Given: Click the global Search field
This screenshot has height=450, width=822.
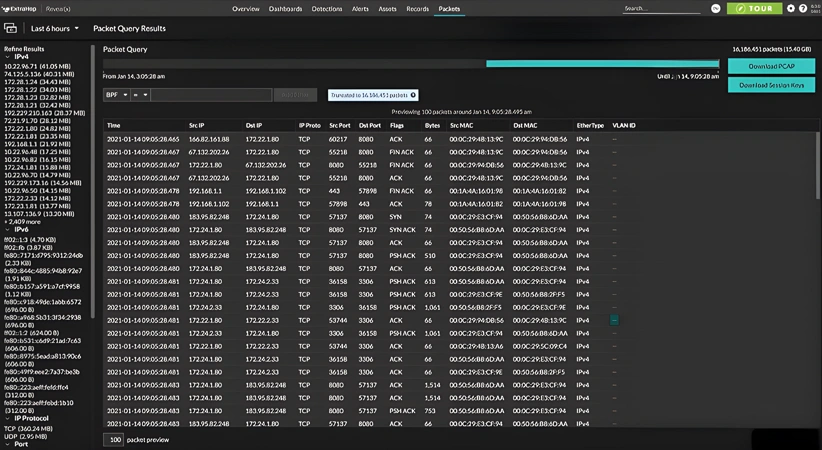Looking at the screenshot, I should point(661,9).
